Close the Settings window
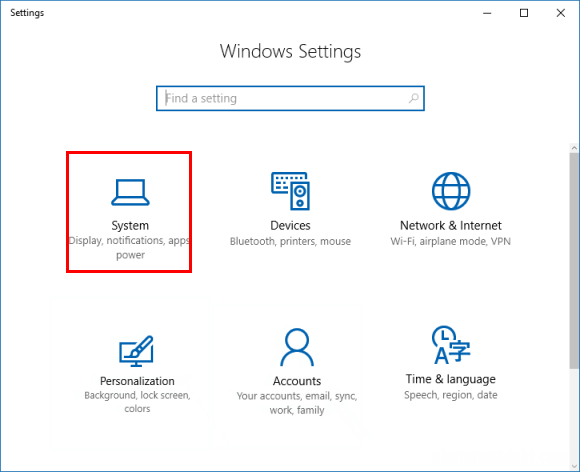The height and width of the screenshot is (472, 580). [561, 13]
